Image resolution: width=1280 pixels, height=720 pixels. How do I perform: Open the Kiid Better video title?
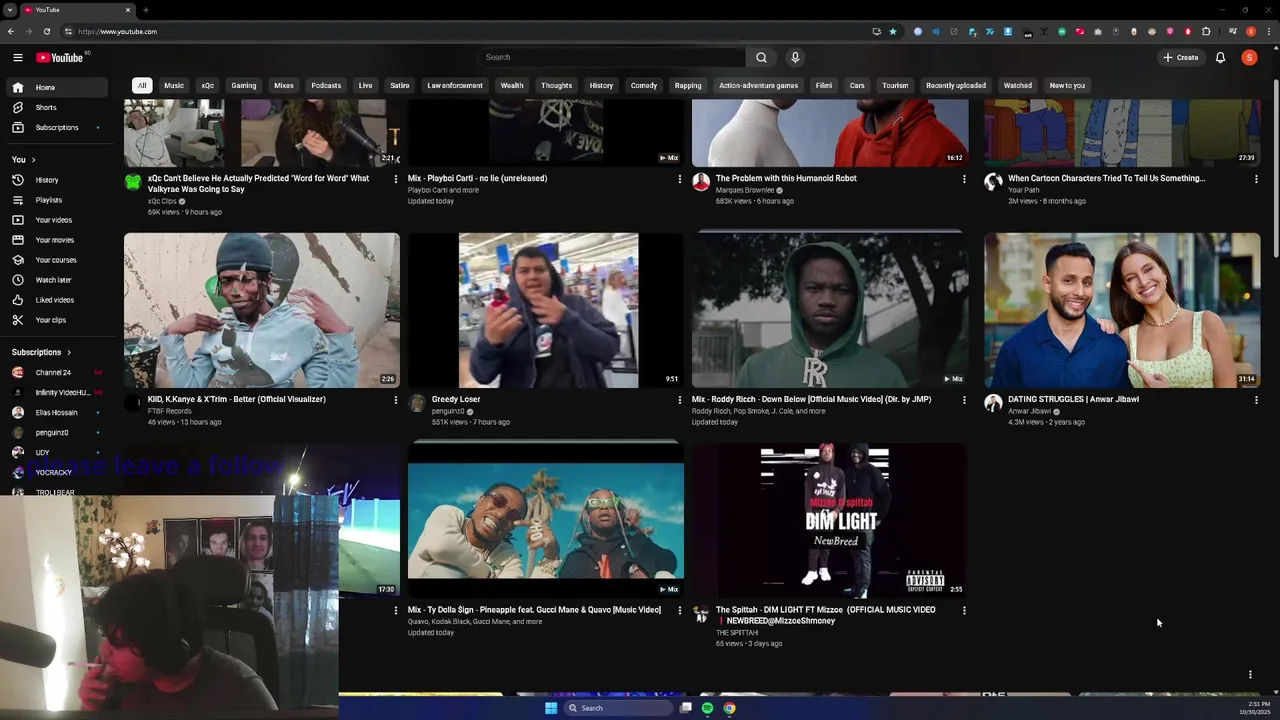click(x=237, y=399)
